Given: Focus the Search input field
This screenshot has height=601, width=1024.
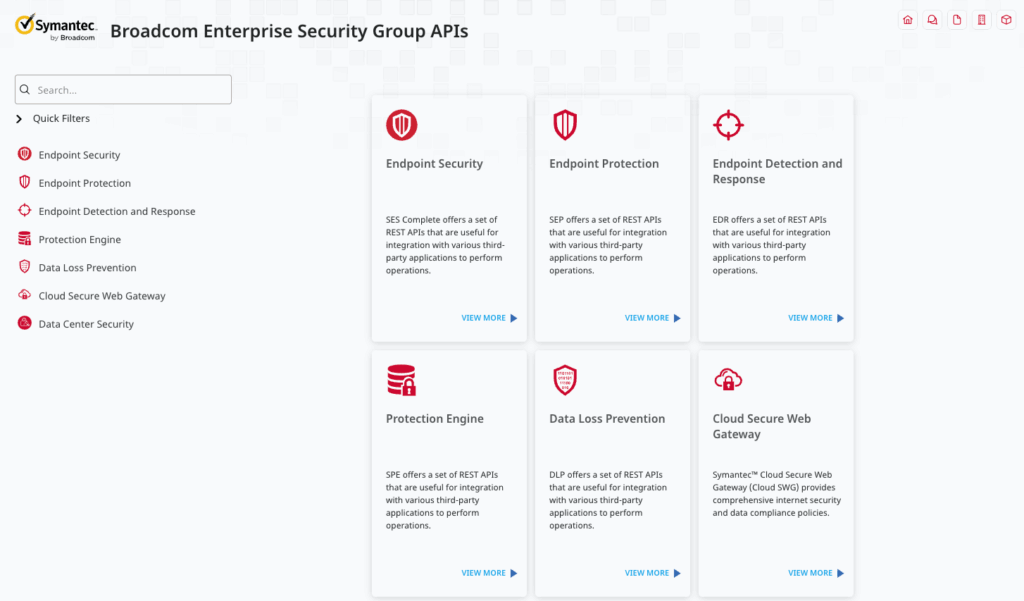Looking at the screenshot, I should pos(130,90).
